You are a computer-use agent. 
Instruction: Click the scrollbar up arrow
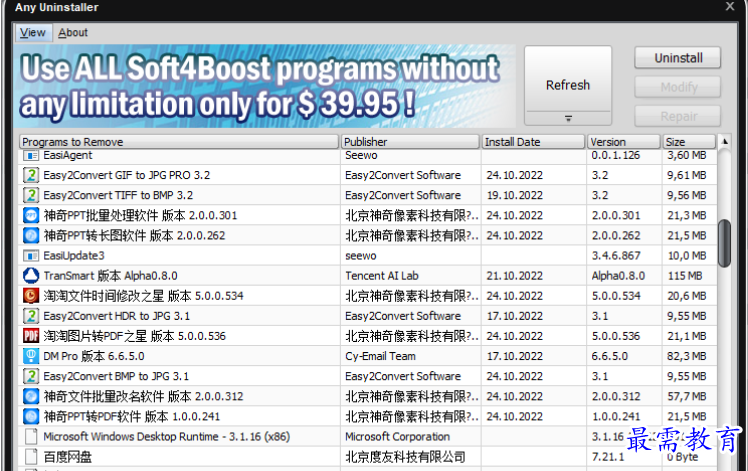(x=725, y=142)
